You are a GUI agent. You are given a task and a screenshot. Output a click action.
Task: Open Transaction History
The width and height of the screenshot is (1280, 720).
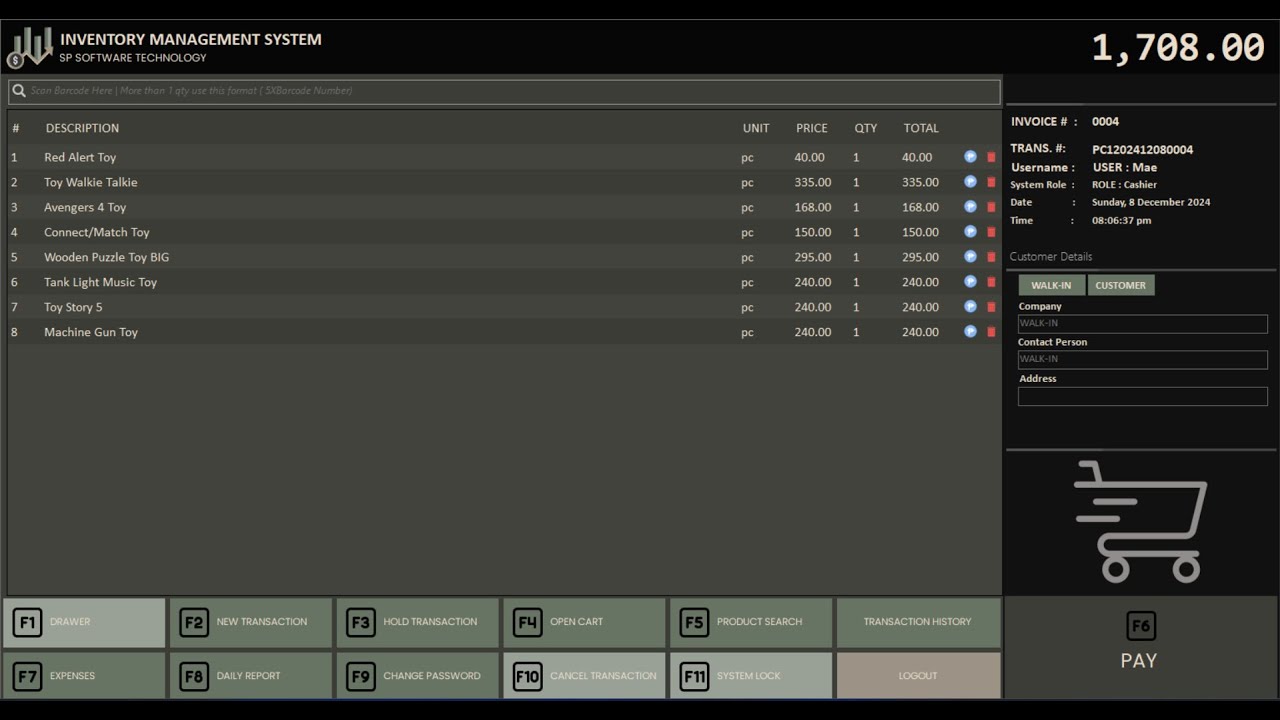(918, 622)
